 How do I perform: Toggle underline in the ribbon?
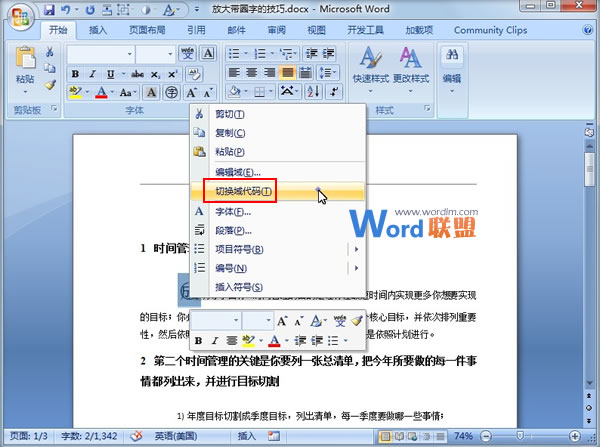pyautogui.click(x=111, y=74)
